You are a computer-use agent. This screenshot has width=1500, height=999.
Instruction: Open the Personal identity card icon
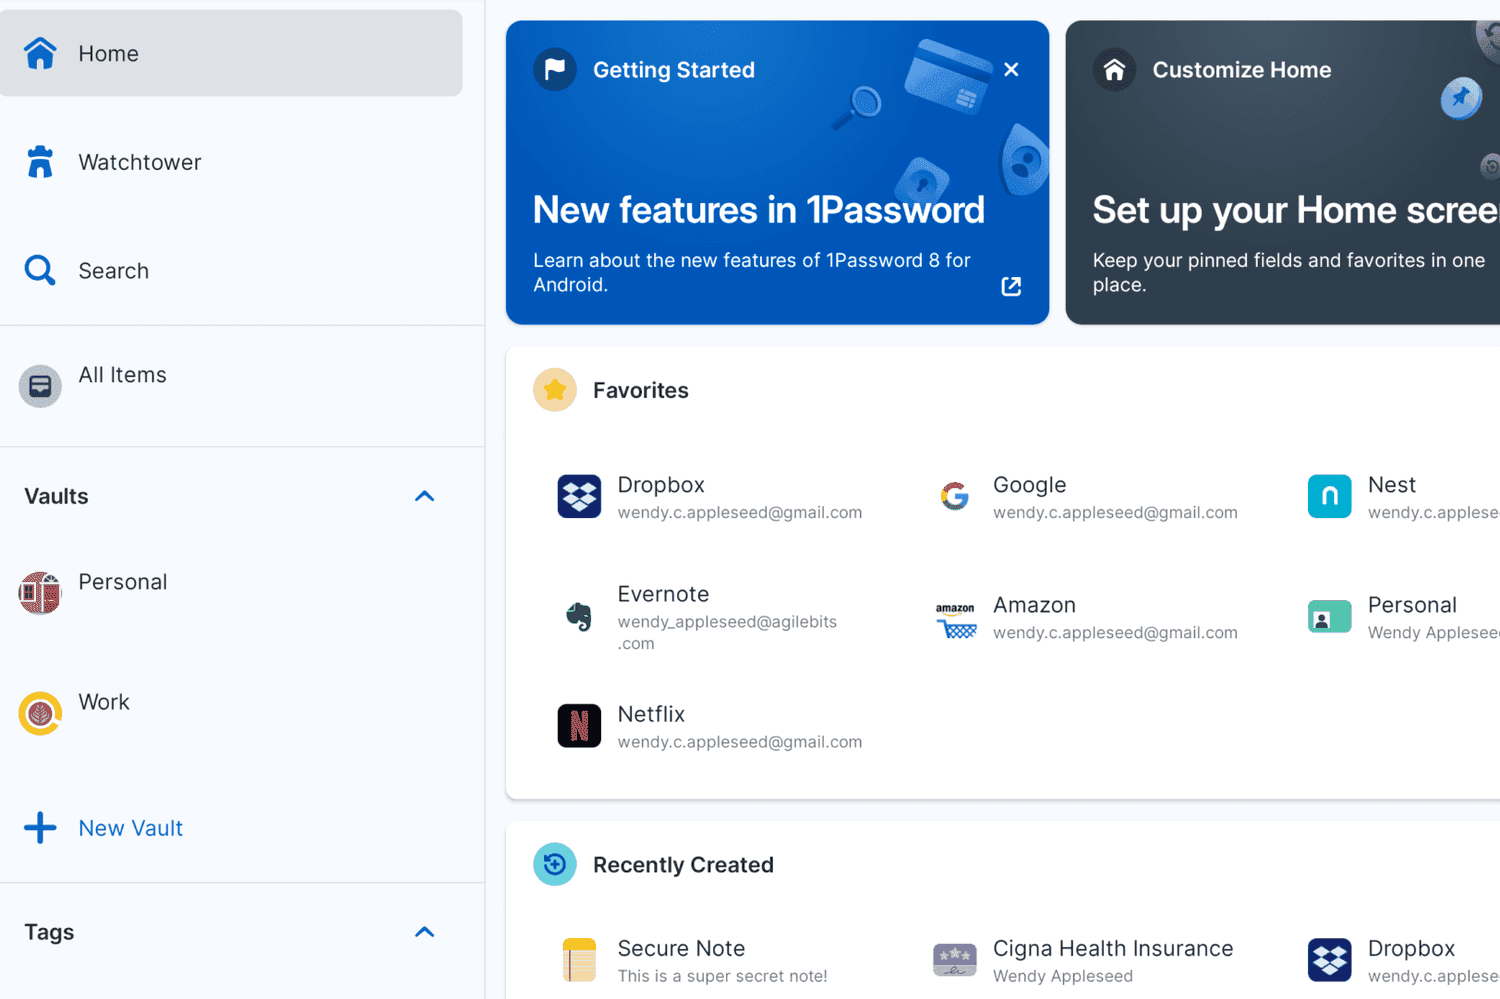click(1330, 617)
